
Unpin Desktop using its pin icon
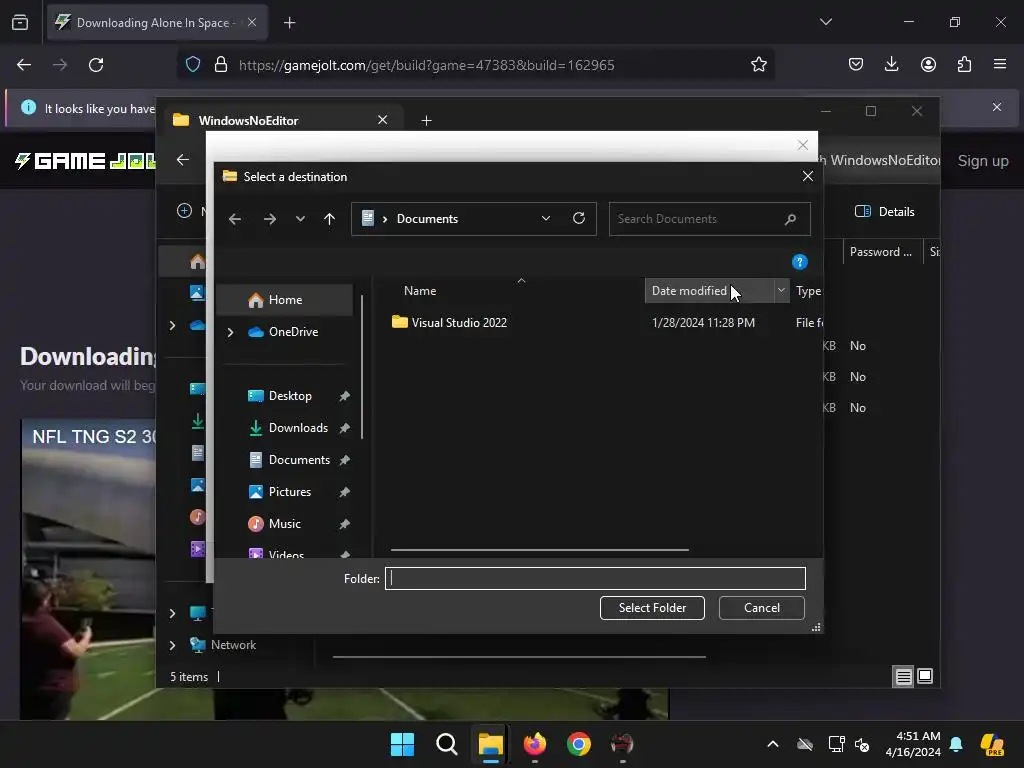345,396
